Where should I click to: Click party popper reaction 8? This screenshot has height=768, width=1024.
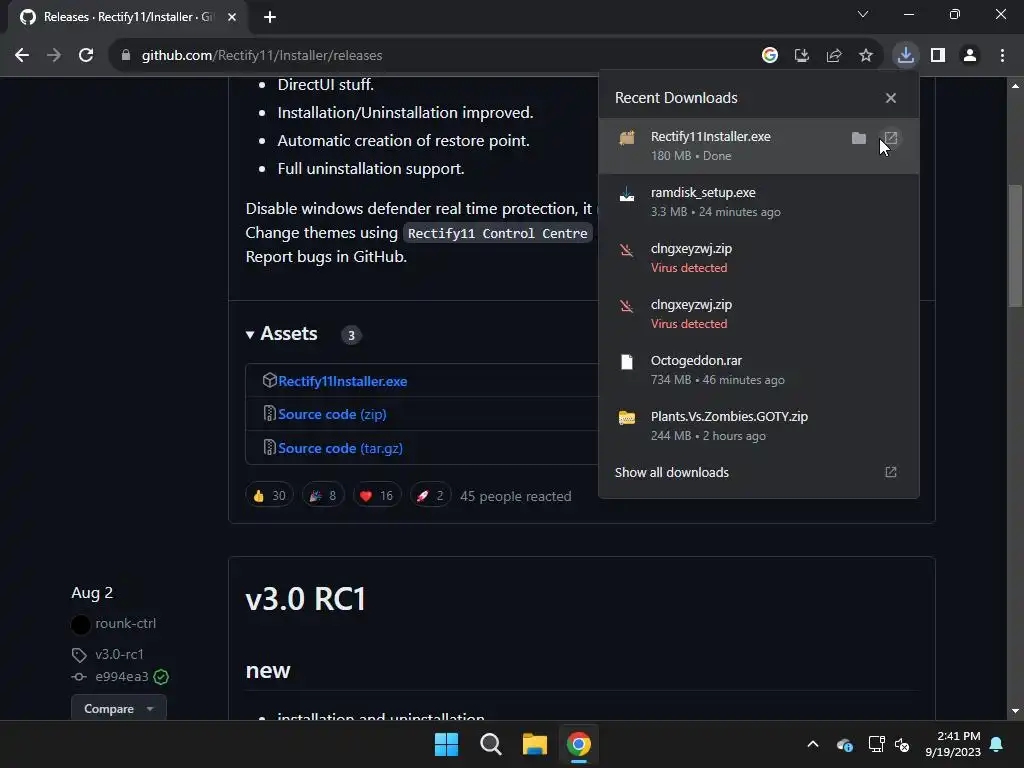pyautogui.click(x=323, y=496)
